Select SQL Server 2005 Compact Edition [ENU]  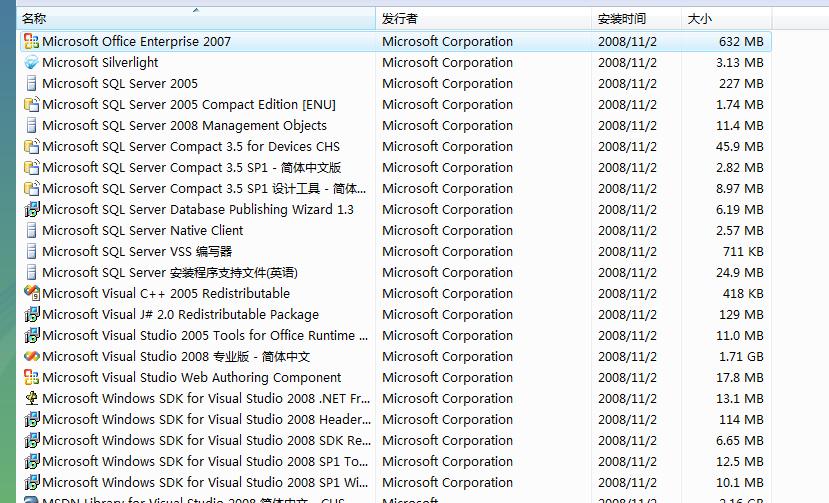189,105
